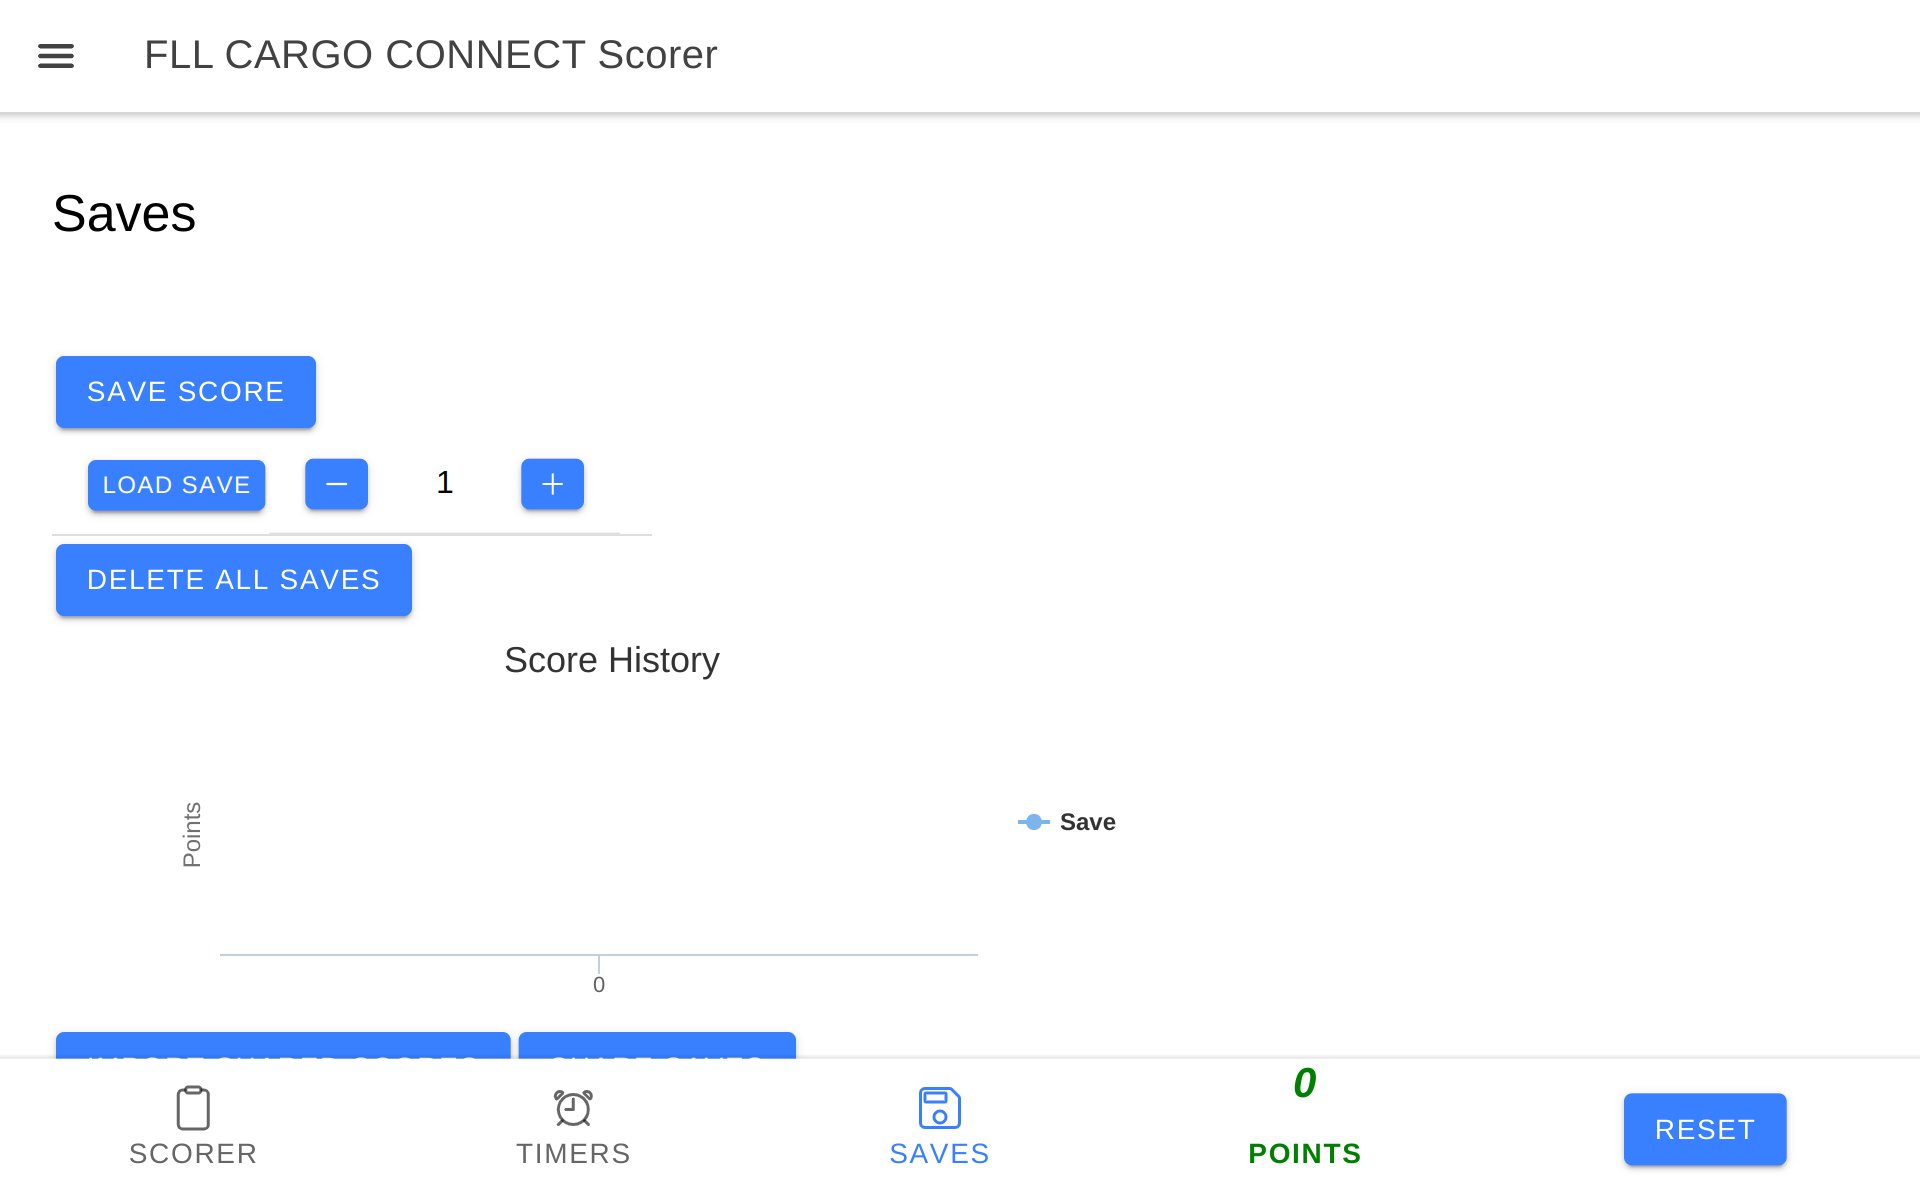Open the hamburger navigation menu
1920x1200 pixels.
click(56, 56)
